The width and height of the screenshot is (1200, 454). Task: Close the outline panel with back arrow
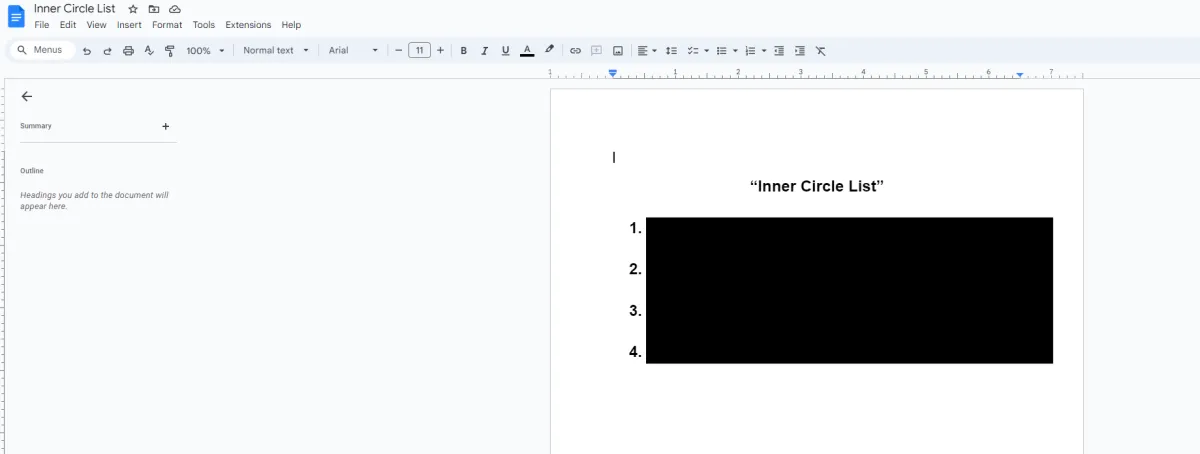(27, 96)
